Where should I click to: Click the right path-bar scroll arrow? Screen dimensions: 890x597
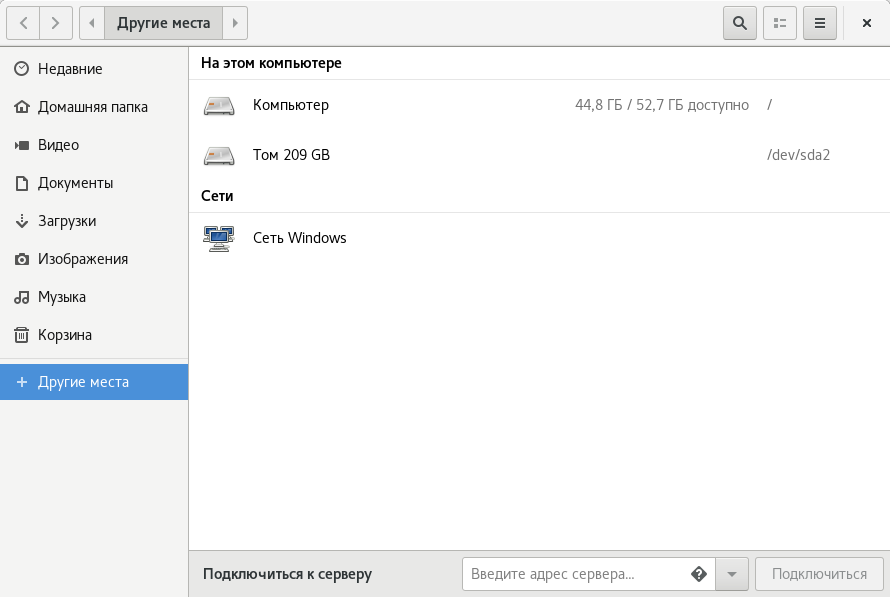pyautogui.click(x=235, y=23)
